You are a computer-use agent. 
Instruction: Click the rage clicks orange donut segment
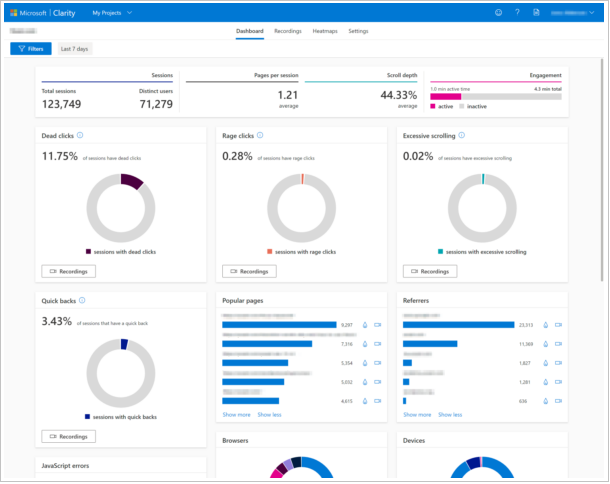[x=302, y=179]
